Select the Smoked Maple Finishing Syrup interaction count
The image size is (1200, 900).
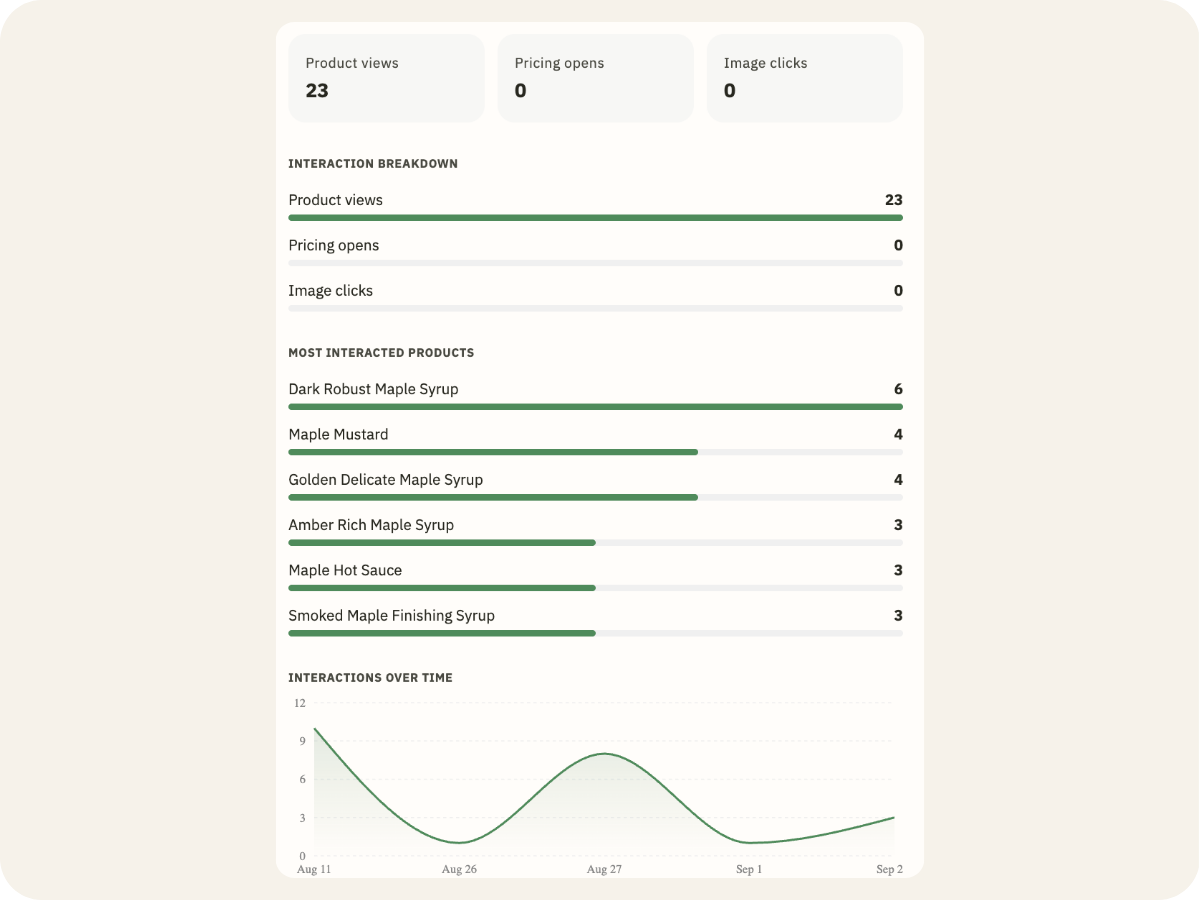(898, 616)
